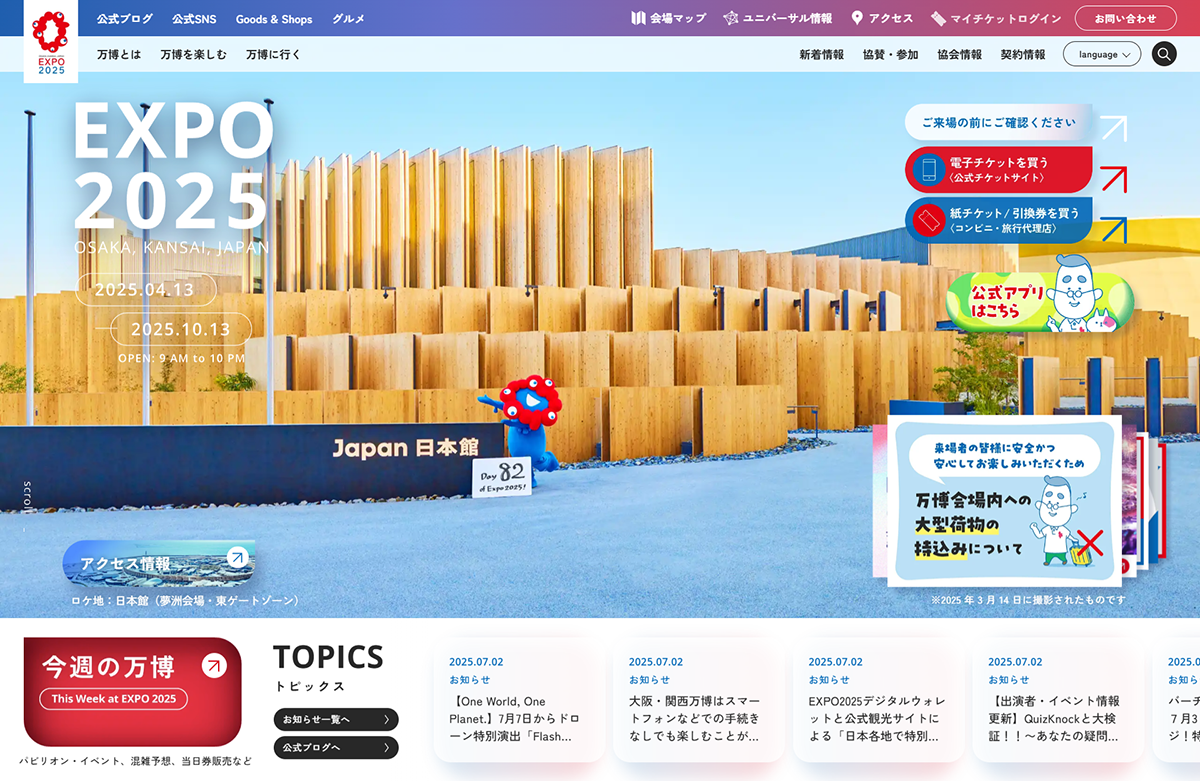The width and height of the screenshot is (1200, 781).
Task: Expand the お知らせ一覧へ chevron button
Action: [x=336, y=719]
